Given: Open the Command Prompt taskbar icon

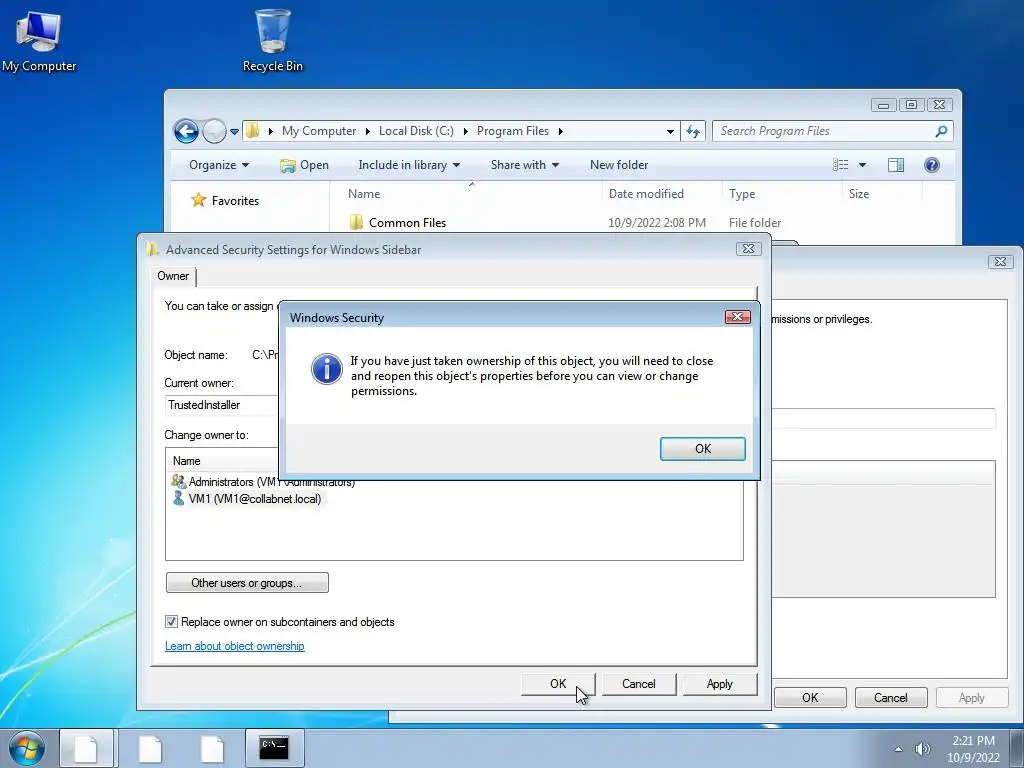Looking at the screenshot, I should point(274,748).
